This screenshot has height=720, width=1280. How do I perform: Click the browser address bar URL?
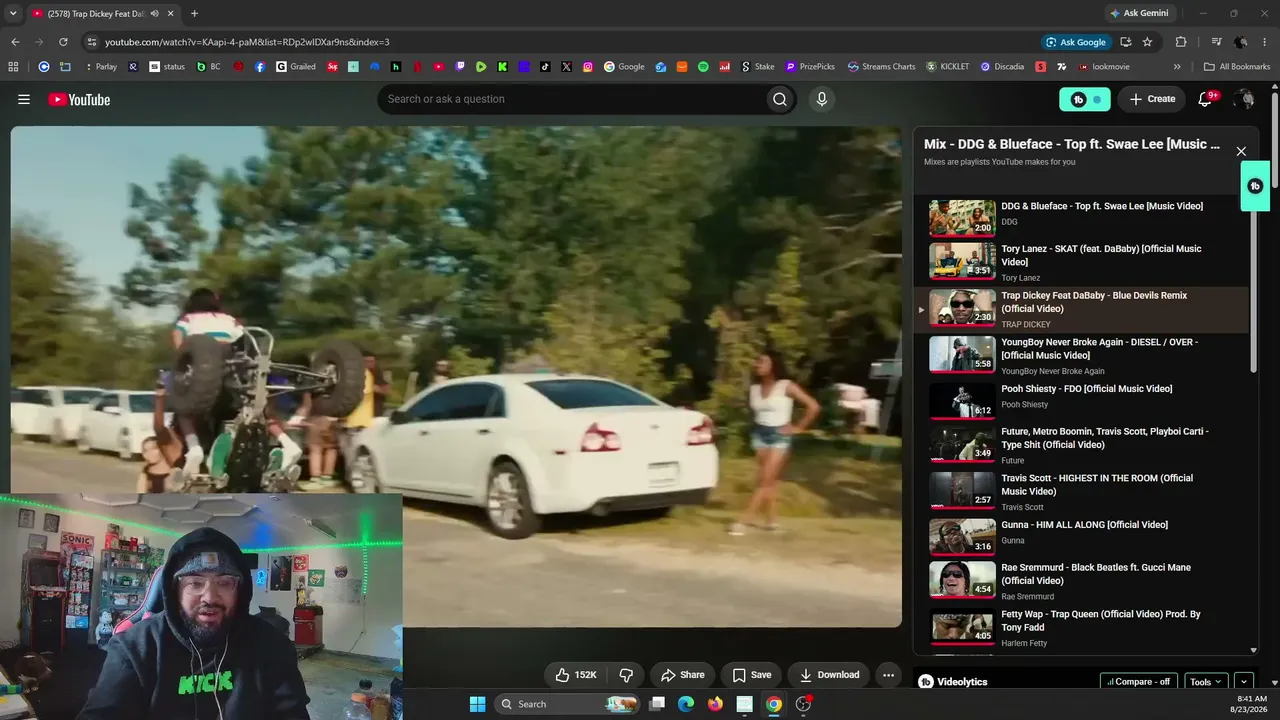pos(247,42)
